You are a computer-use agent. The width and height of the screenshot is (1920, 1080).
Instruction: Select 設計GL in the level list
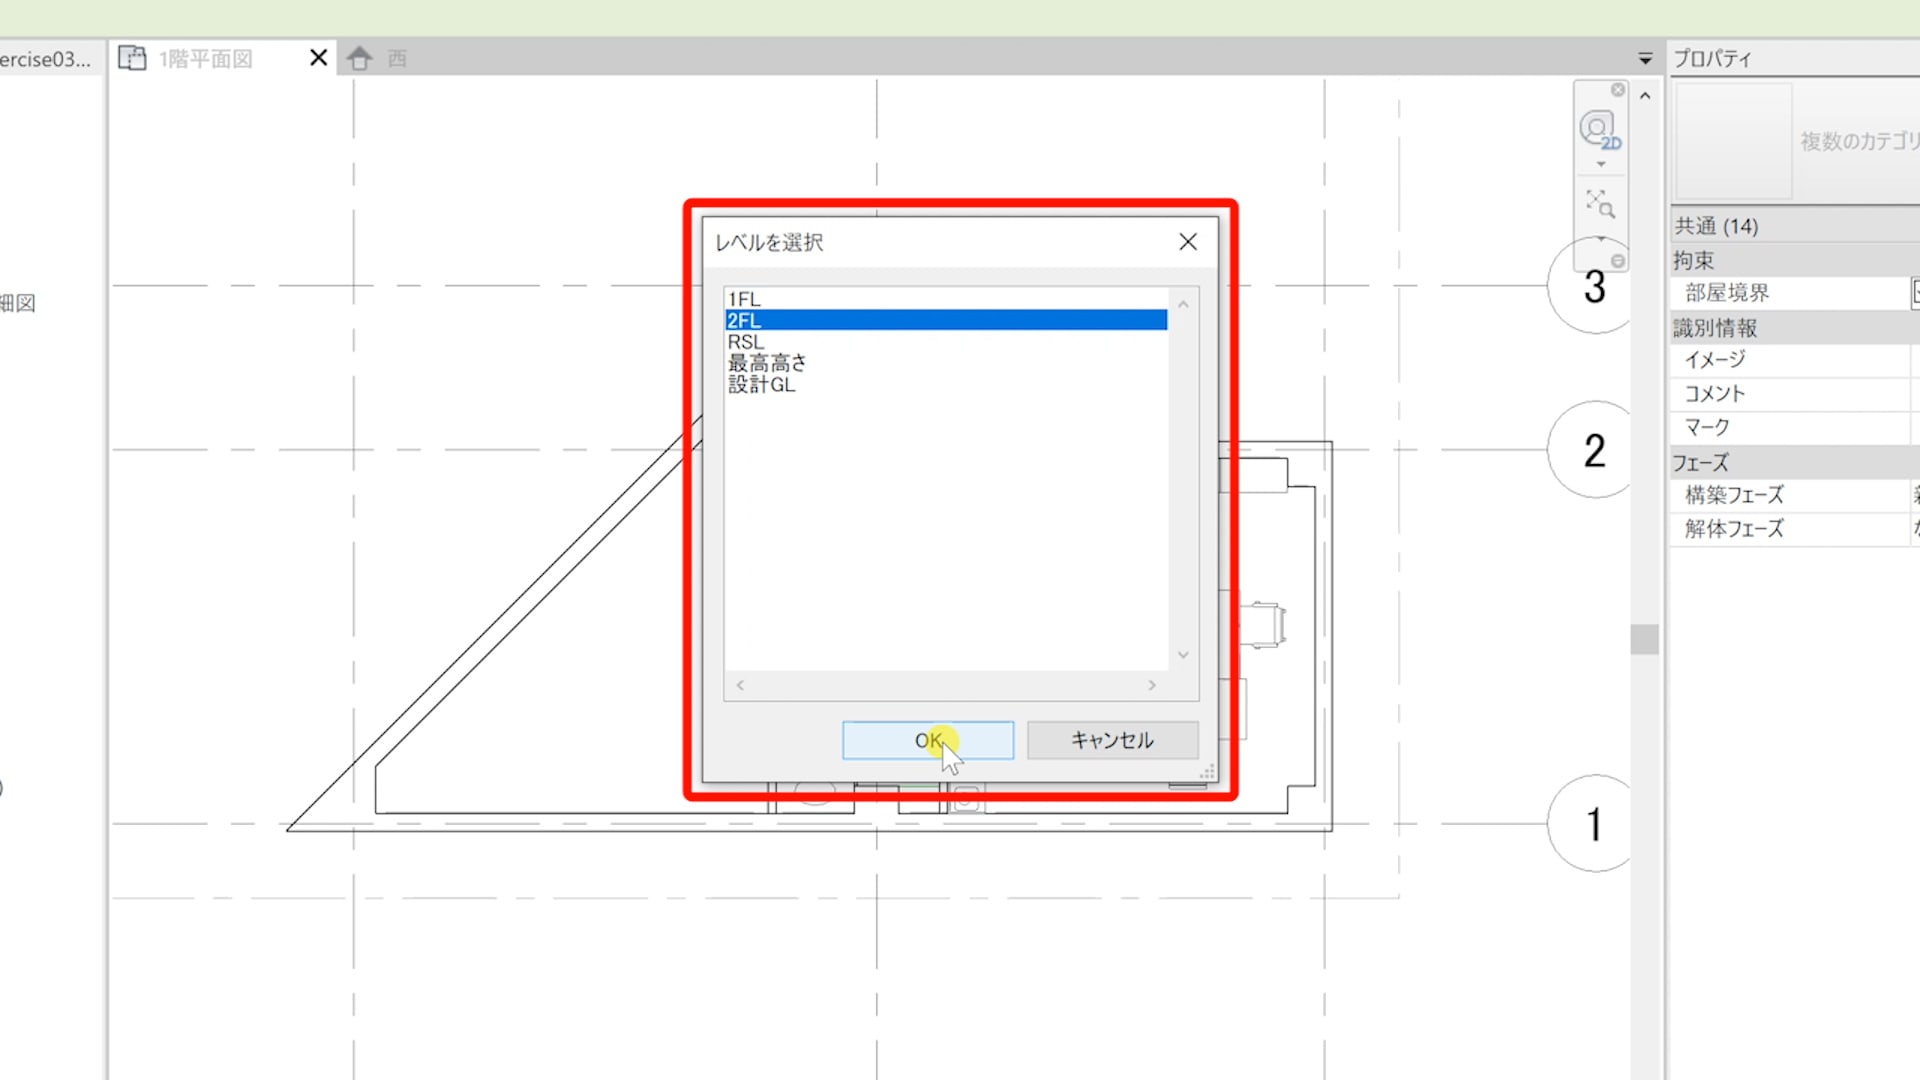762,385
